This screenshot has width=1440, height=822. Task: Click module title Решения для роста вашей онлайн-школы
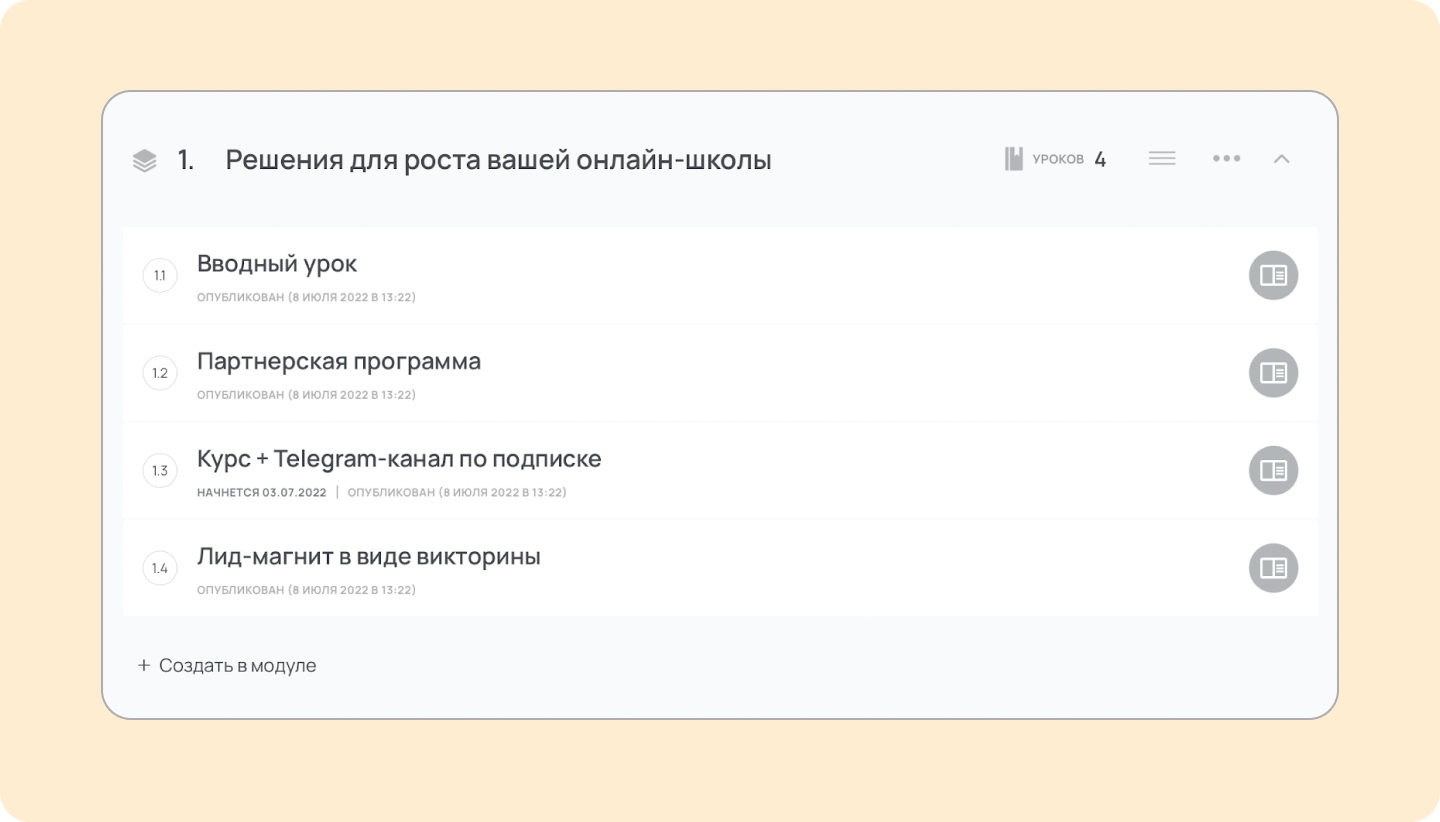point(498,160)
